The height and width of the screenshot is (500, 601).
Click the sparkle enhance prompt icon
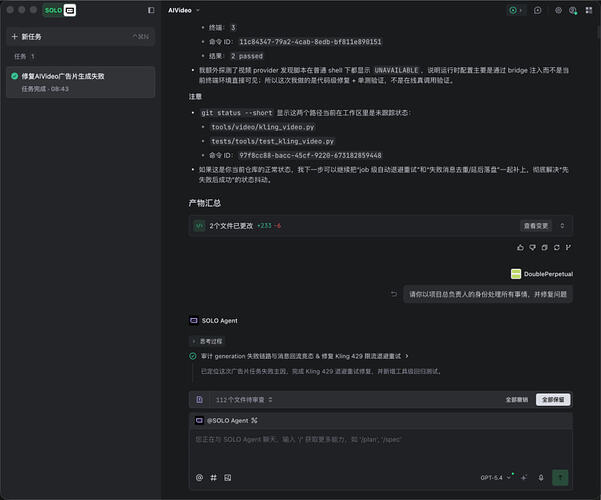pos(524,478)
